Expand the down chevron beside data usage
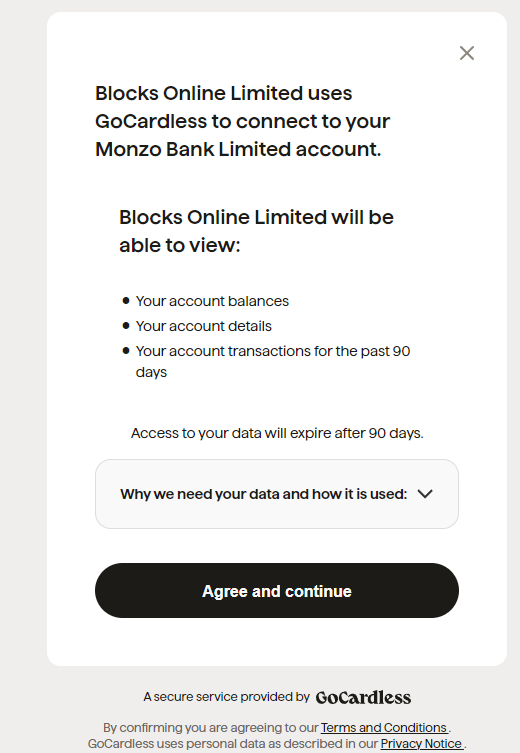 pos(425,494)
